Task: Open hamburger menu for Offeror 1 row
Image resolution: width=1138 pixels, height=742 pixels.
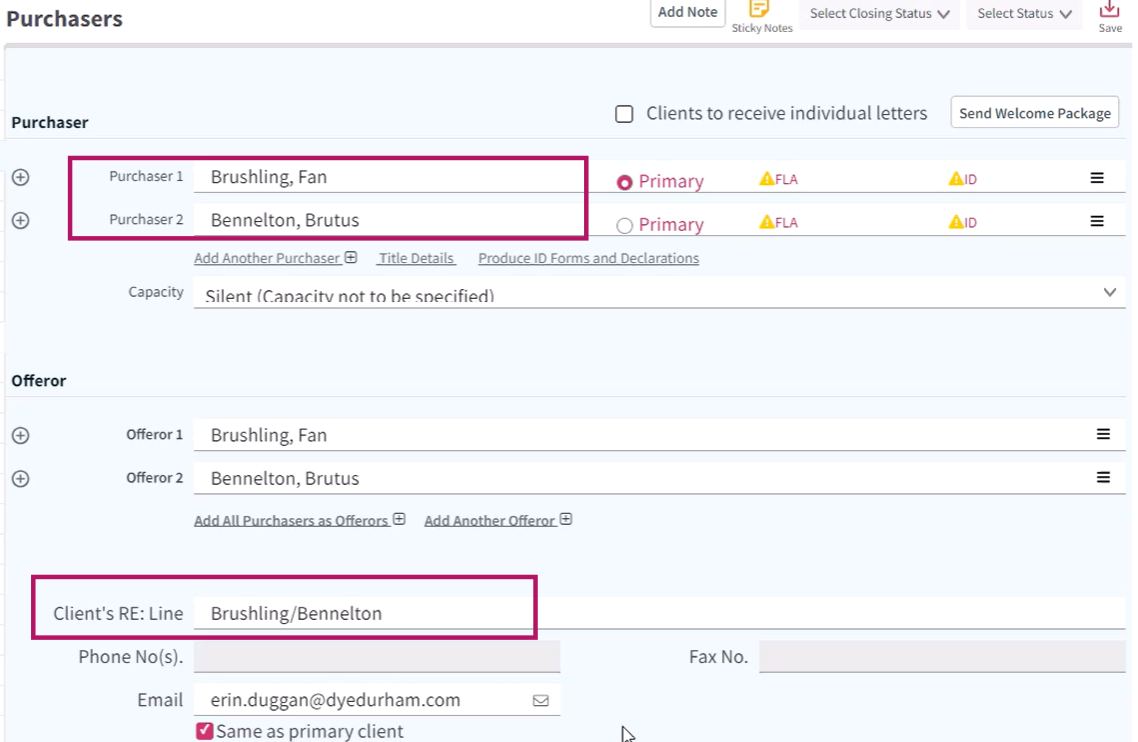Action: coord(1103,434)
